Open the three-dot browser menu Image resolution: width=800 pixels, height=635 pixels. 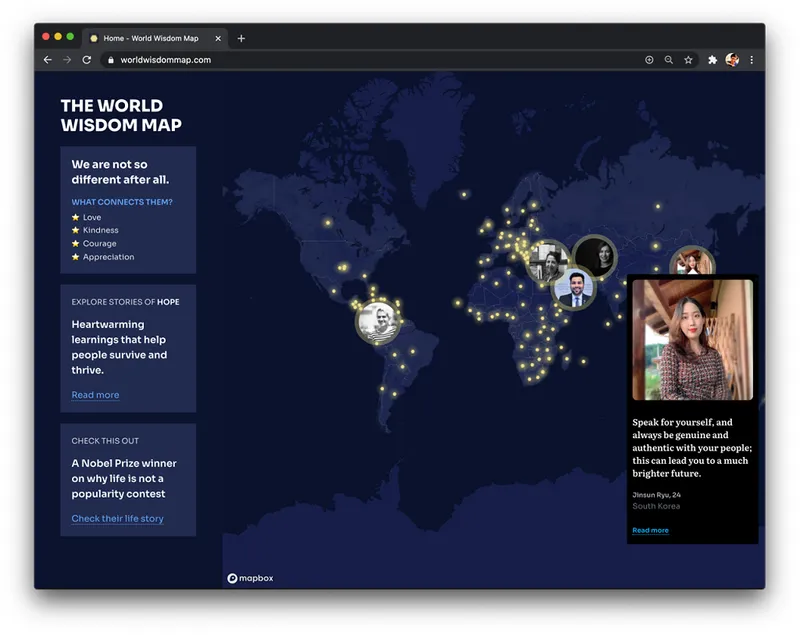tap(751, 59)
